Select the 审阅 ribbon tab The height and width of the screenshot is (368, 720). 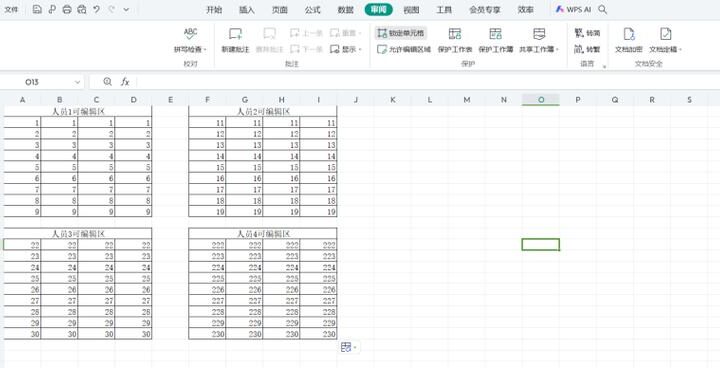(x=379, y=10)
